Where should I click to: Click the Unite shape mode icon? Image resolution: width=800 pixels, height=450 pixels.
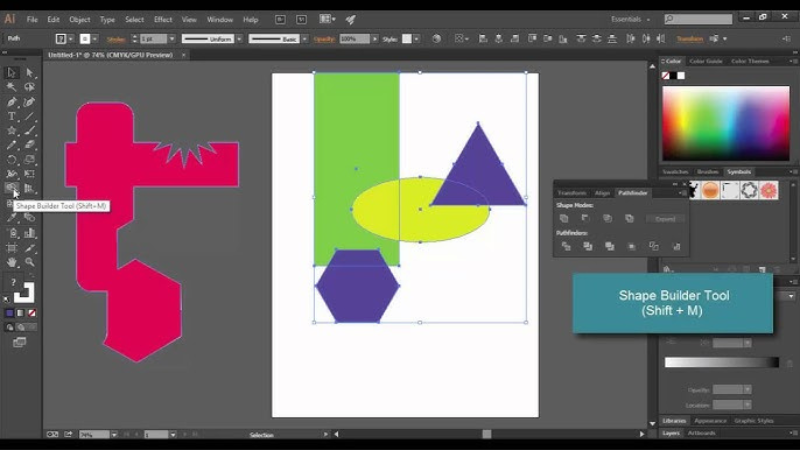[564, 218]
